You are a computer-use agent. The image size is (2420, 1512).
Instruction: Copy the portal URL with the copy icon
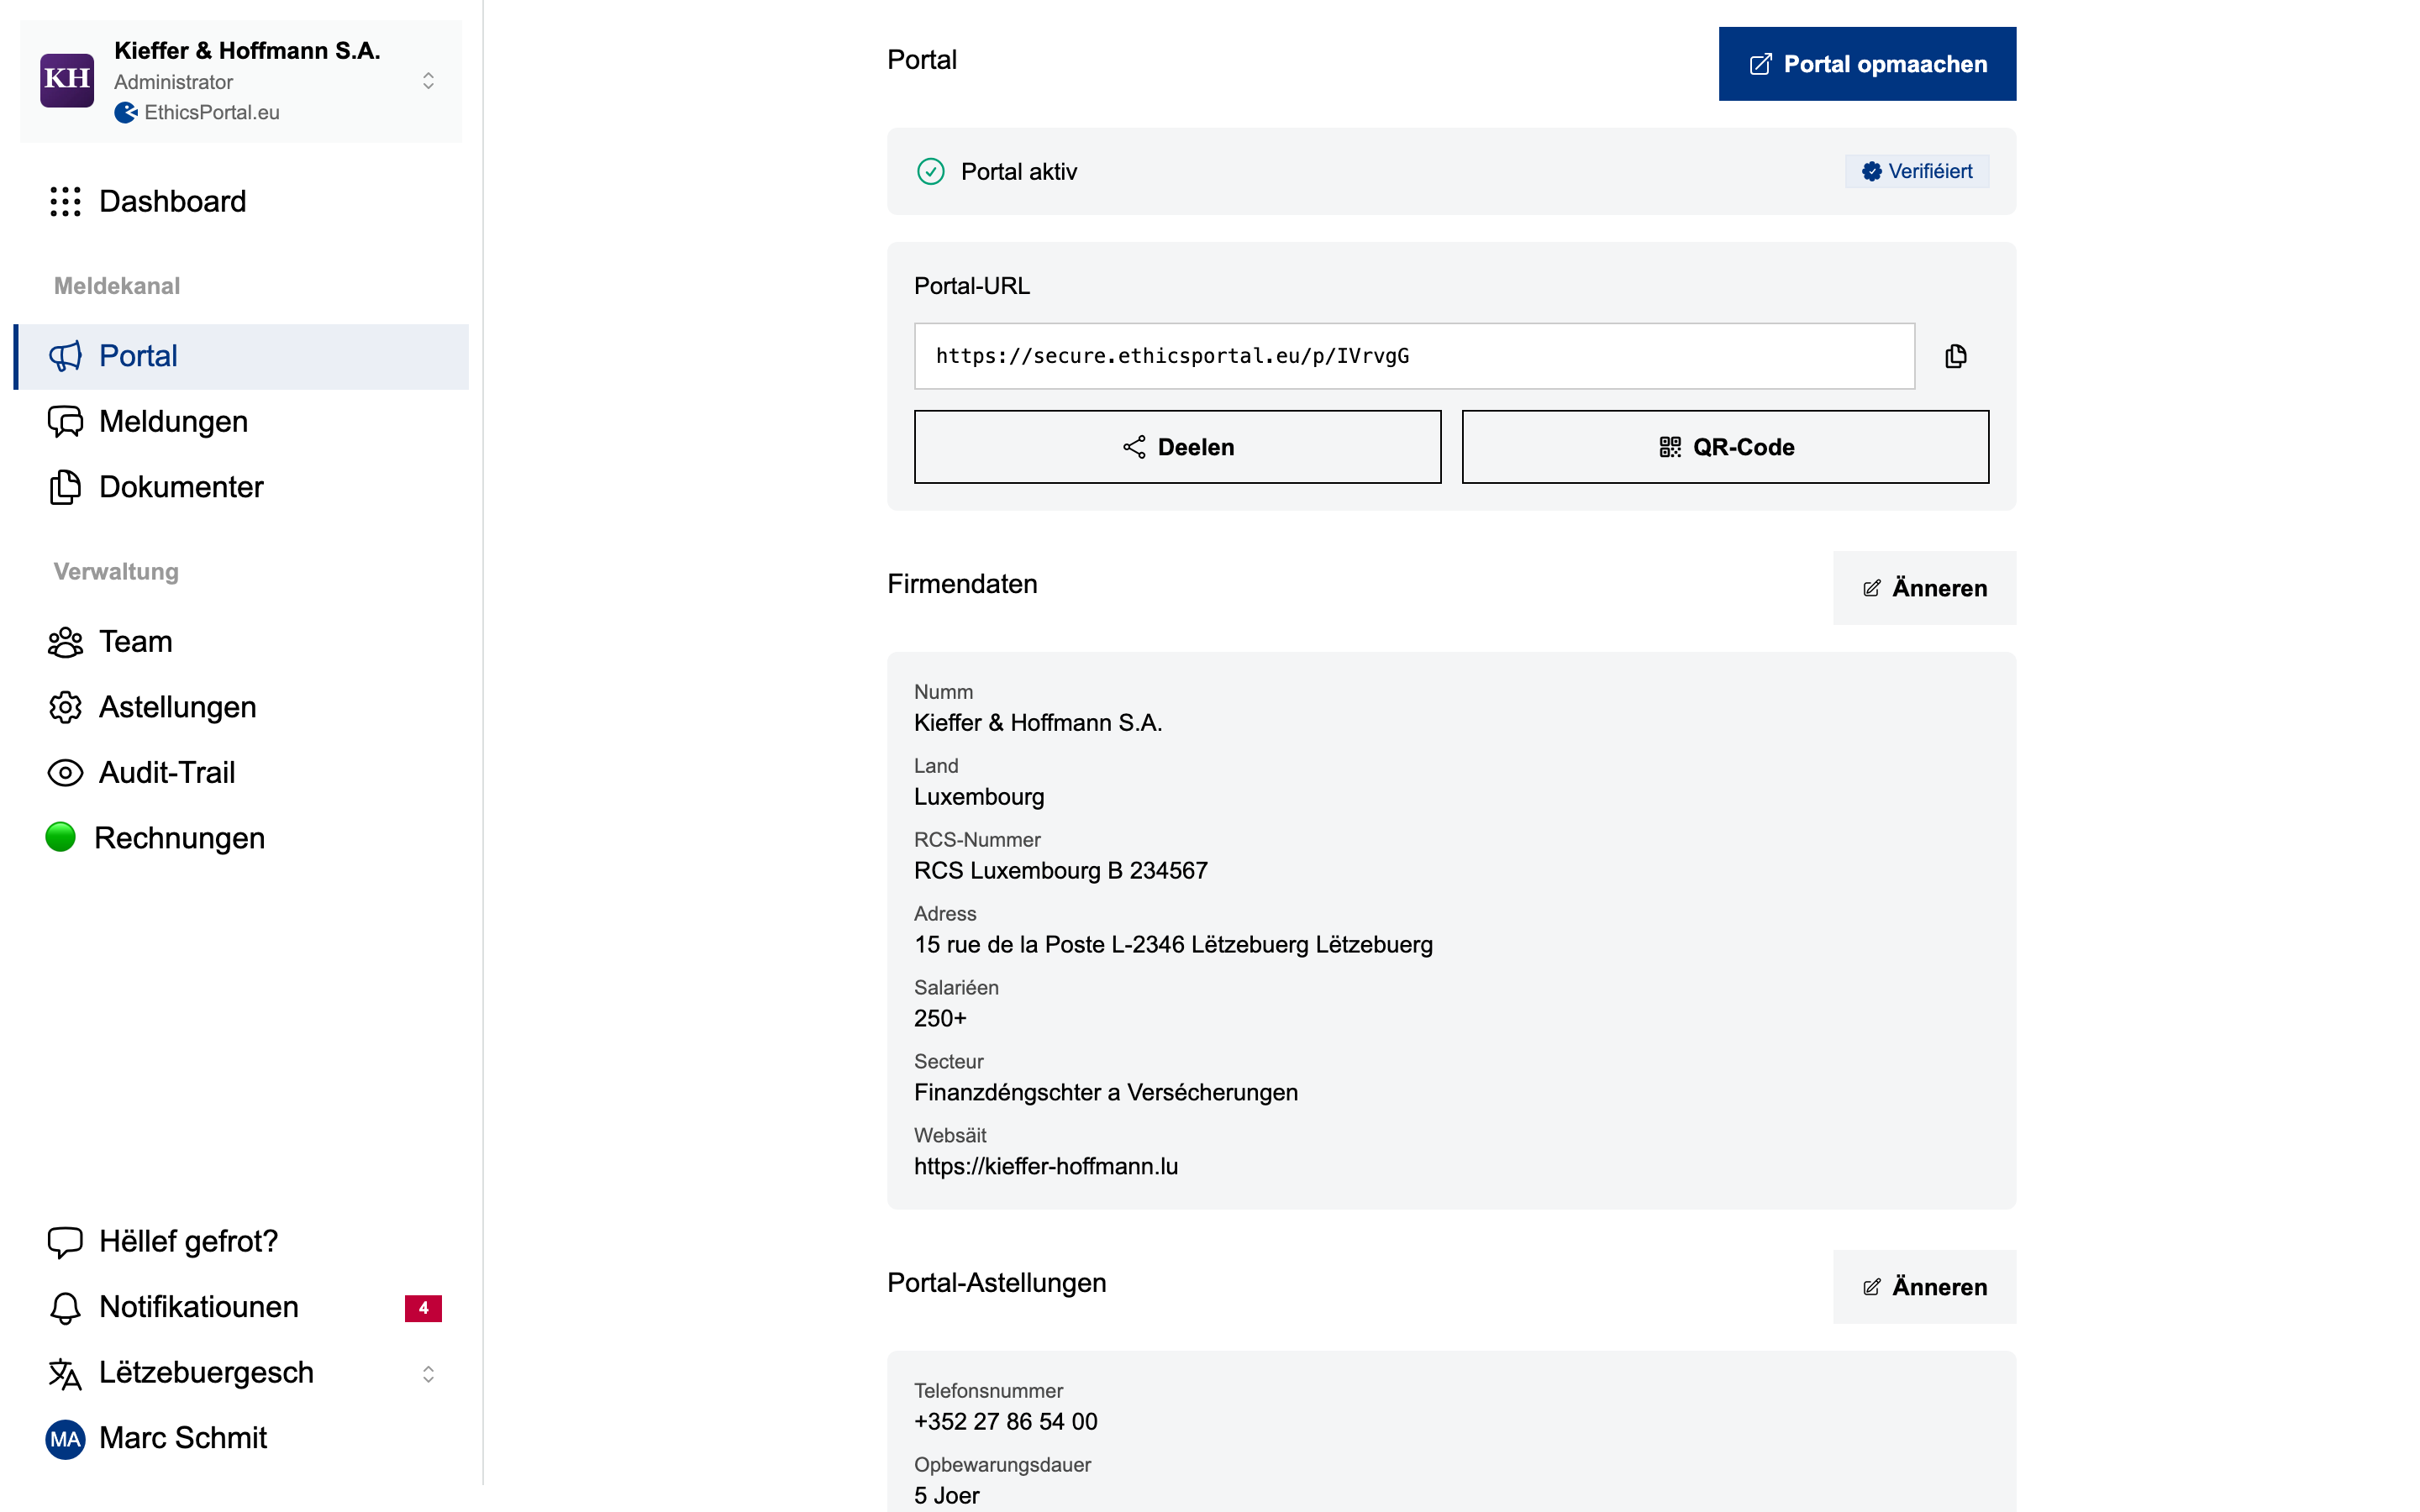pos(1955,356)
